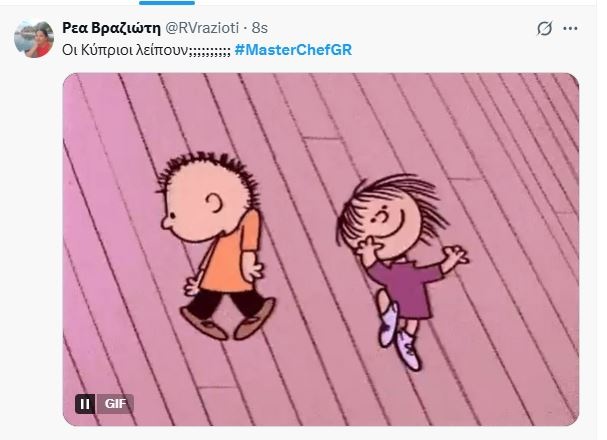
Task: Visit the Ρεα Βραζιώτη display name link
Action: coord(111,28)
